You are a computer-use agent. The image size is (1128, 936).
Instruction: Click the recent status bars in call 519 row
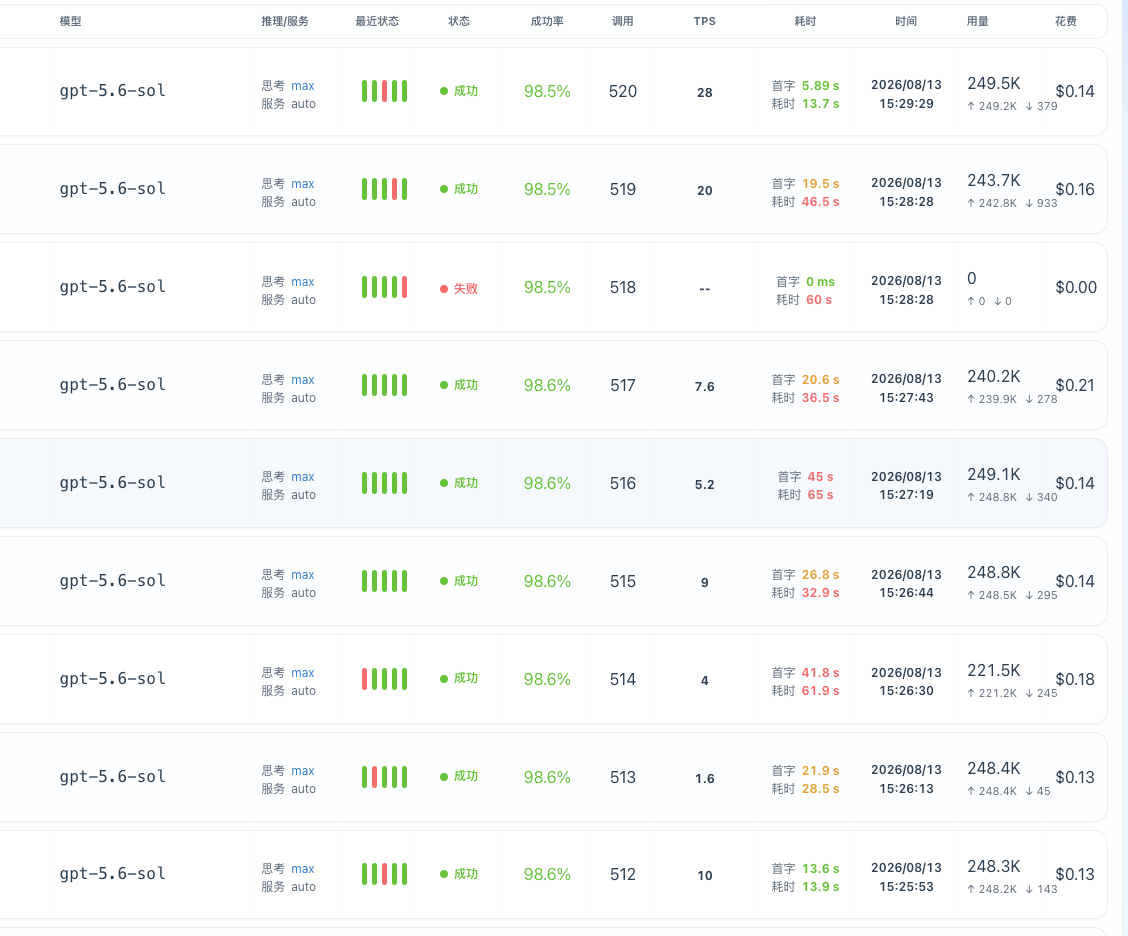click(384, 189)
